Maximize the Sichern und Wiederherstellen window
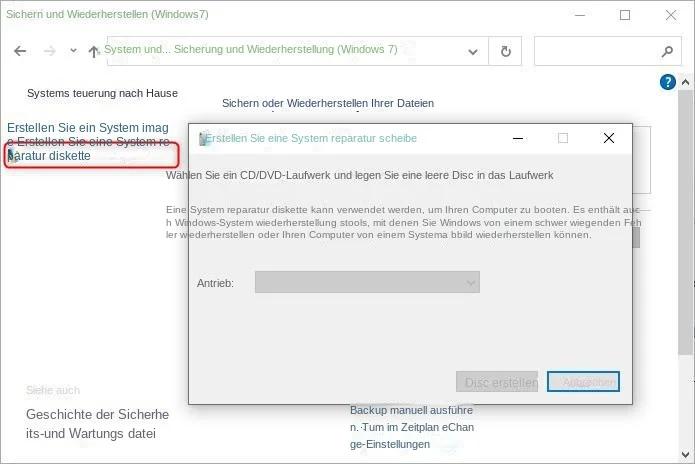 [x=625, y=15]
